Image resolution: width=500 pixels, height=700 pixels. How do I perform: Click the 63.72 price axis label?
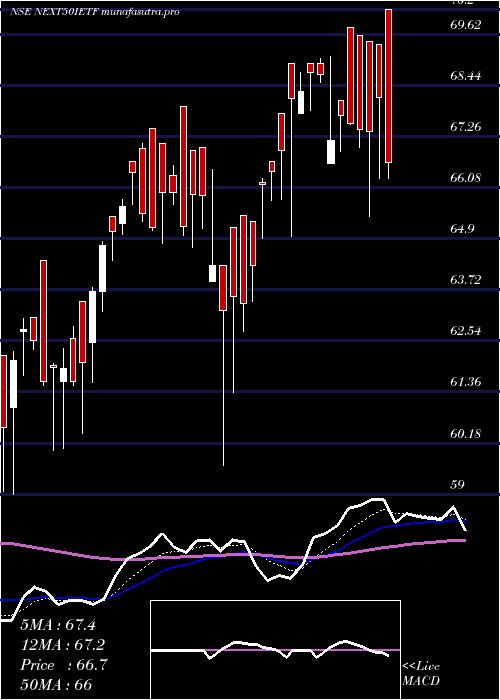pos(466,280)
